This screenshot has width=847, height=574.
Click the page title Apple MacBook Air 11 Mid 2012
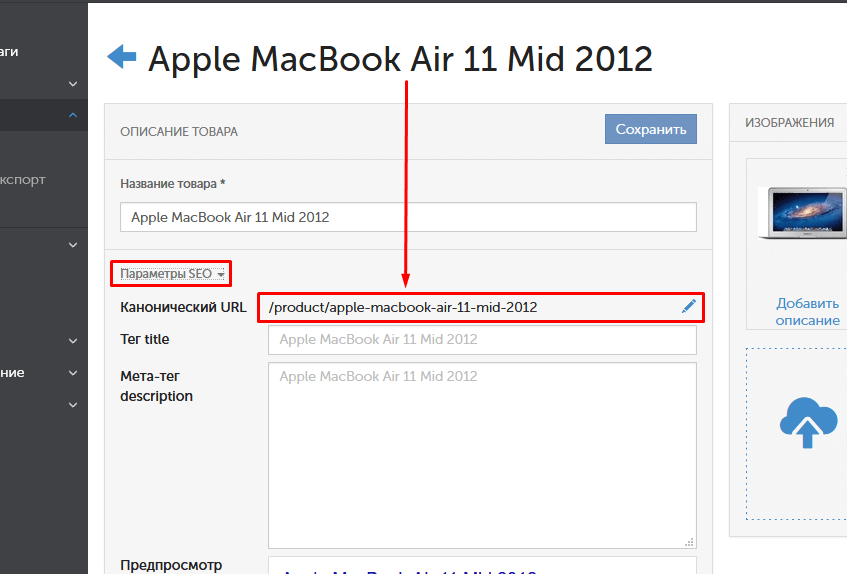400,59
